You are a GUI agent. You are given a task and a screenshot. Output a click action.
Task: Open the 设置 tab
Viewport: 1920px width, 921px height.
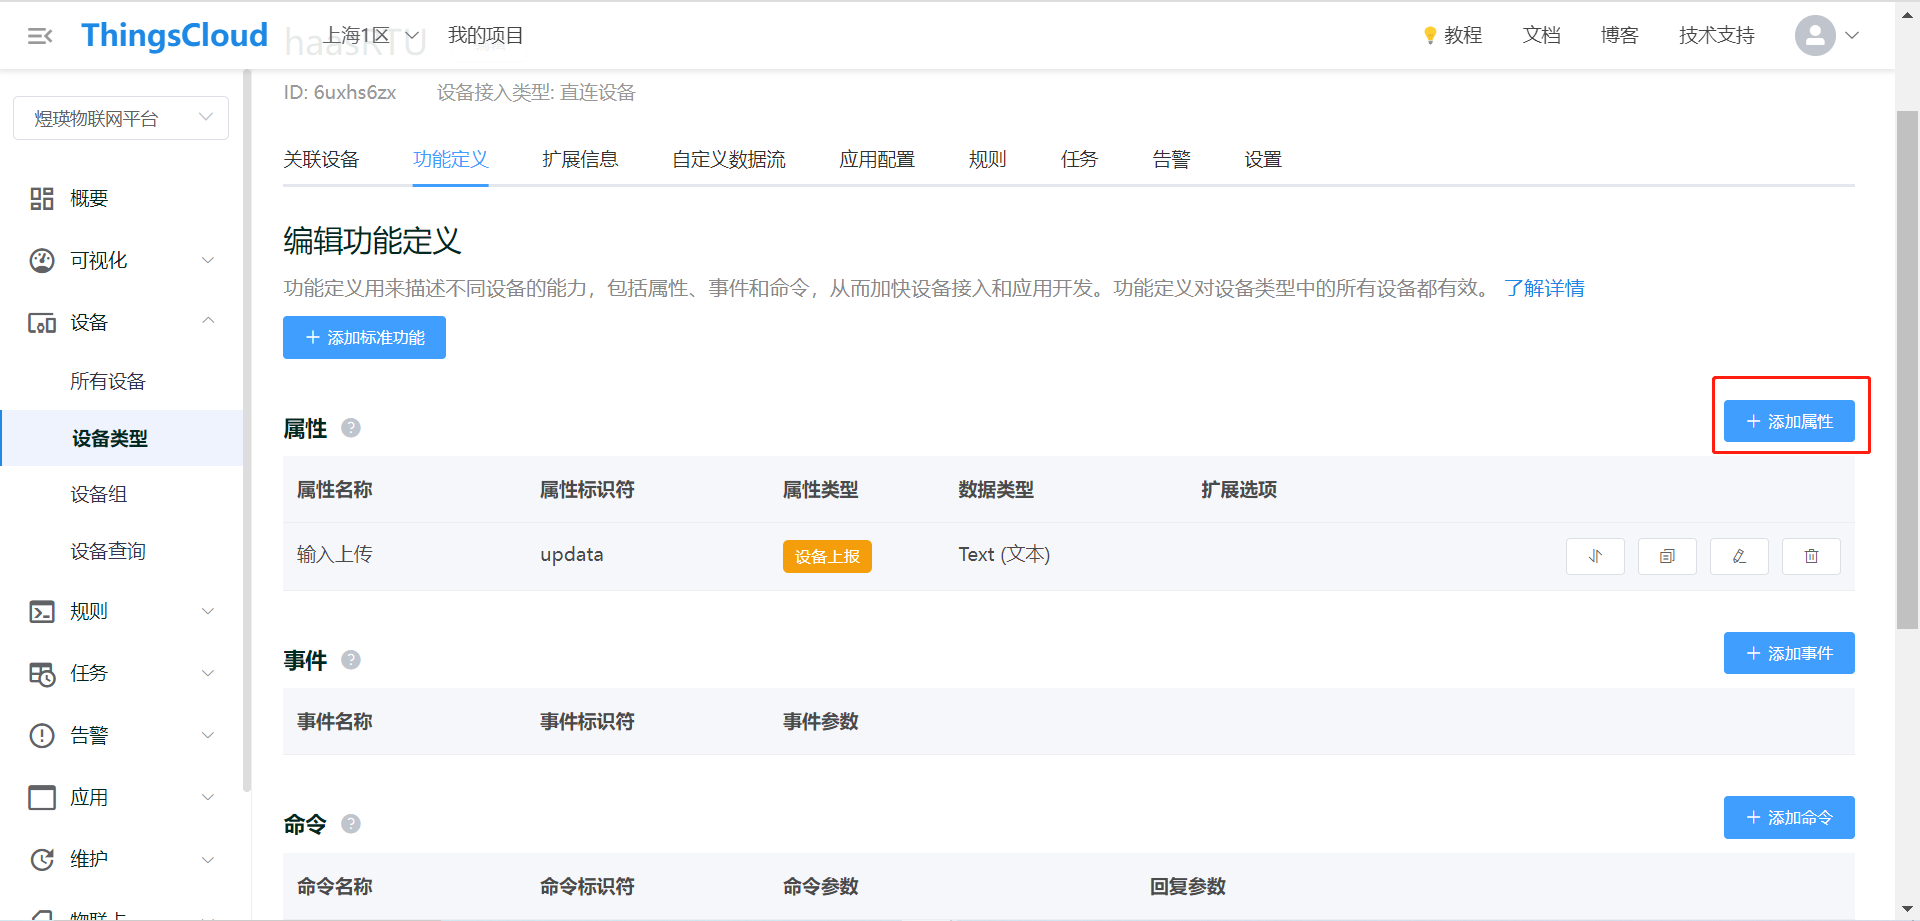click(1263, 159)
